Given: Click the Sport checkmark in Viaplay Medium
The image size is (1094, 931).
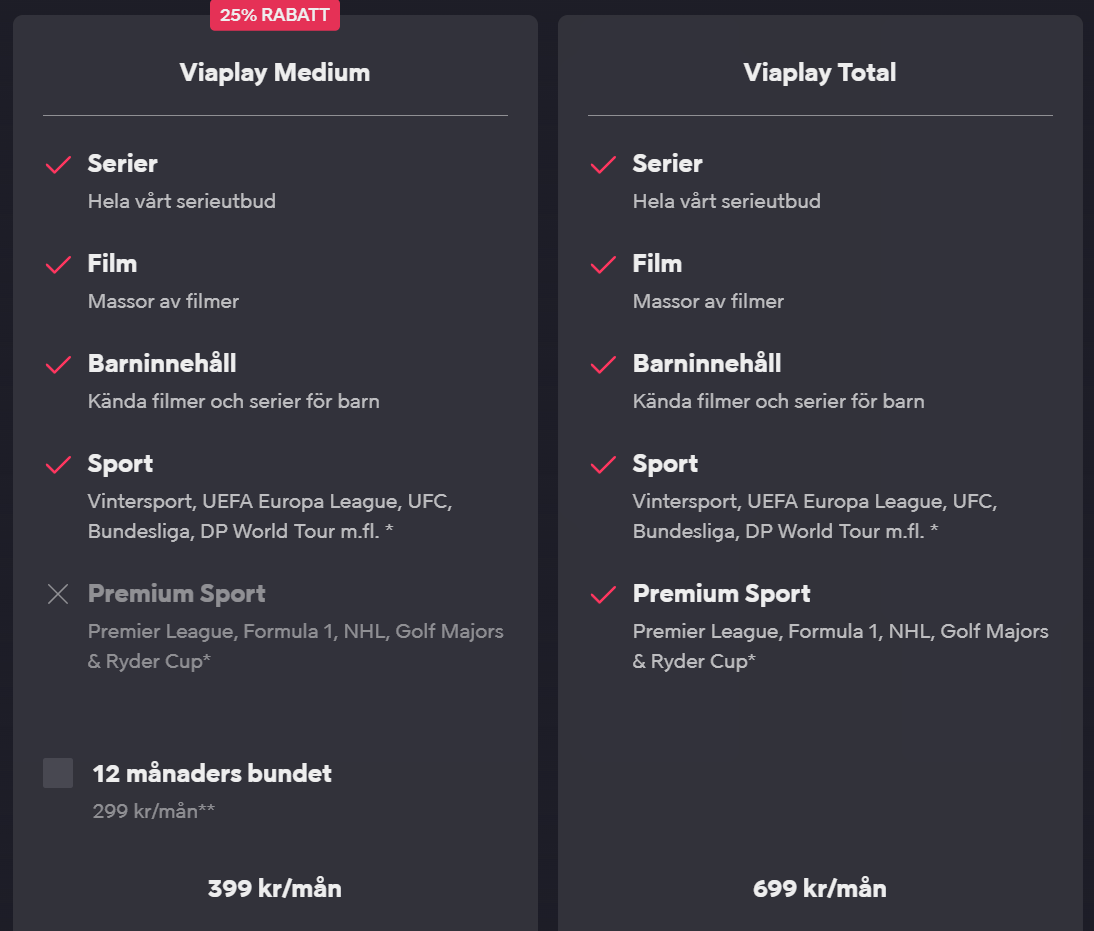Looking at the screenshot, I should pyautogui.click(x=58, y=464).
